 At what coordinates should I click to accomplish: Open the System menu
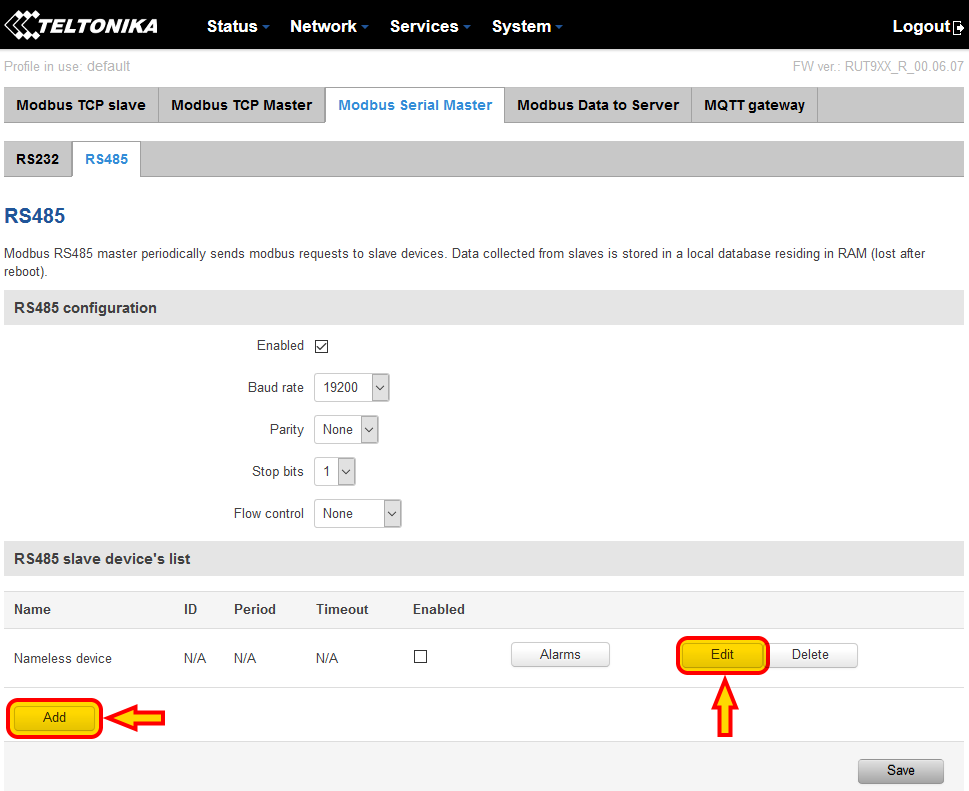point(521,26)
